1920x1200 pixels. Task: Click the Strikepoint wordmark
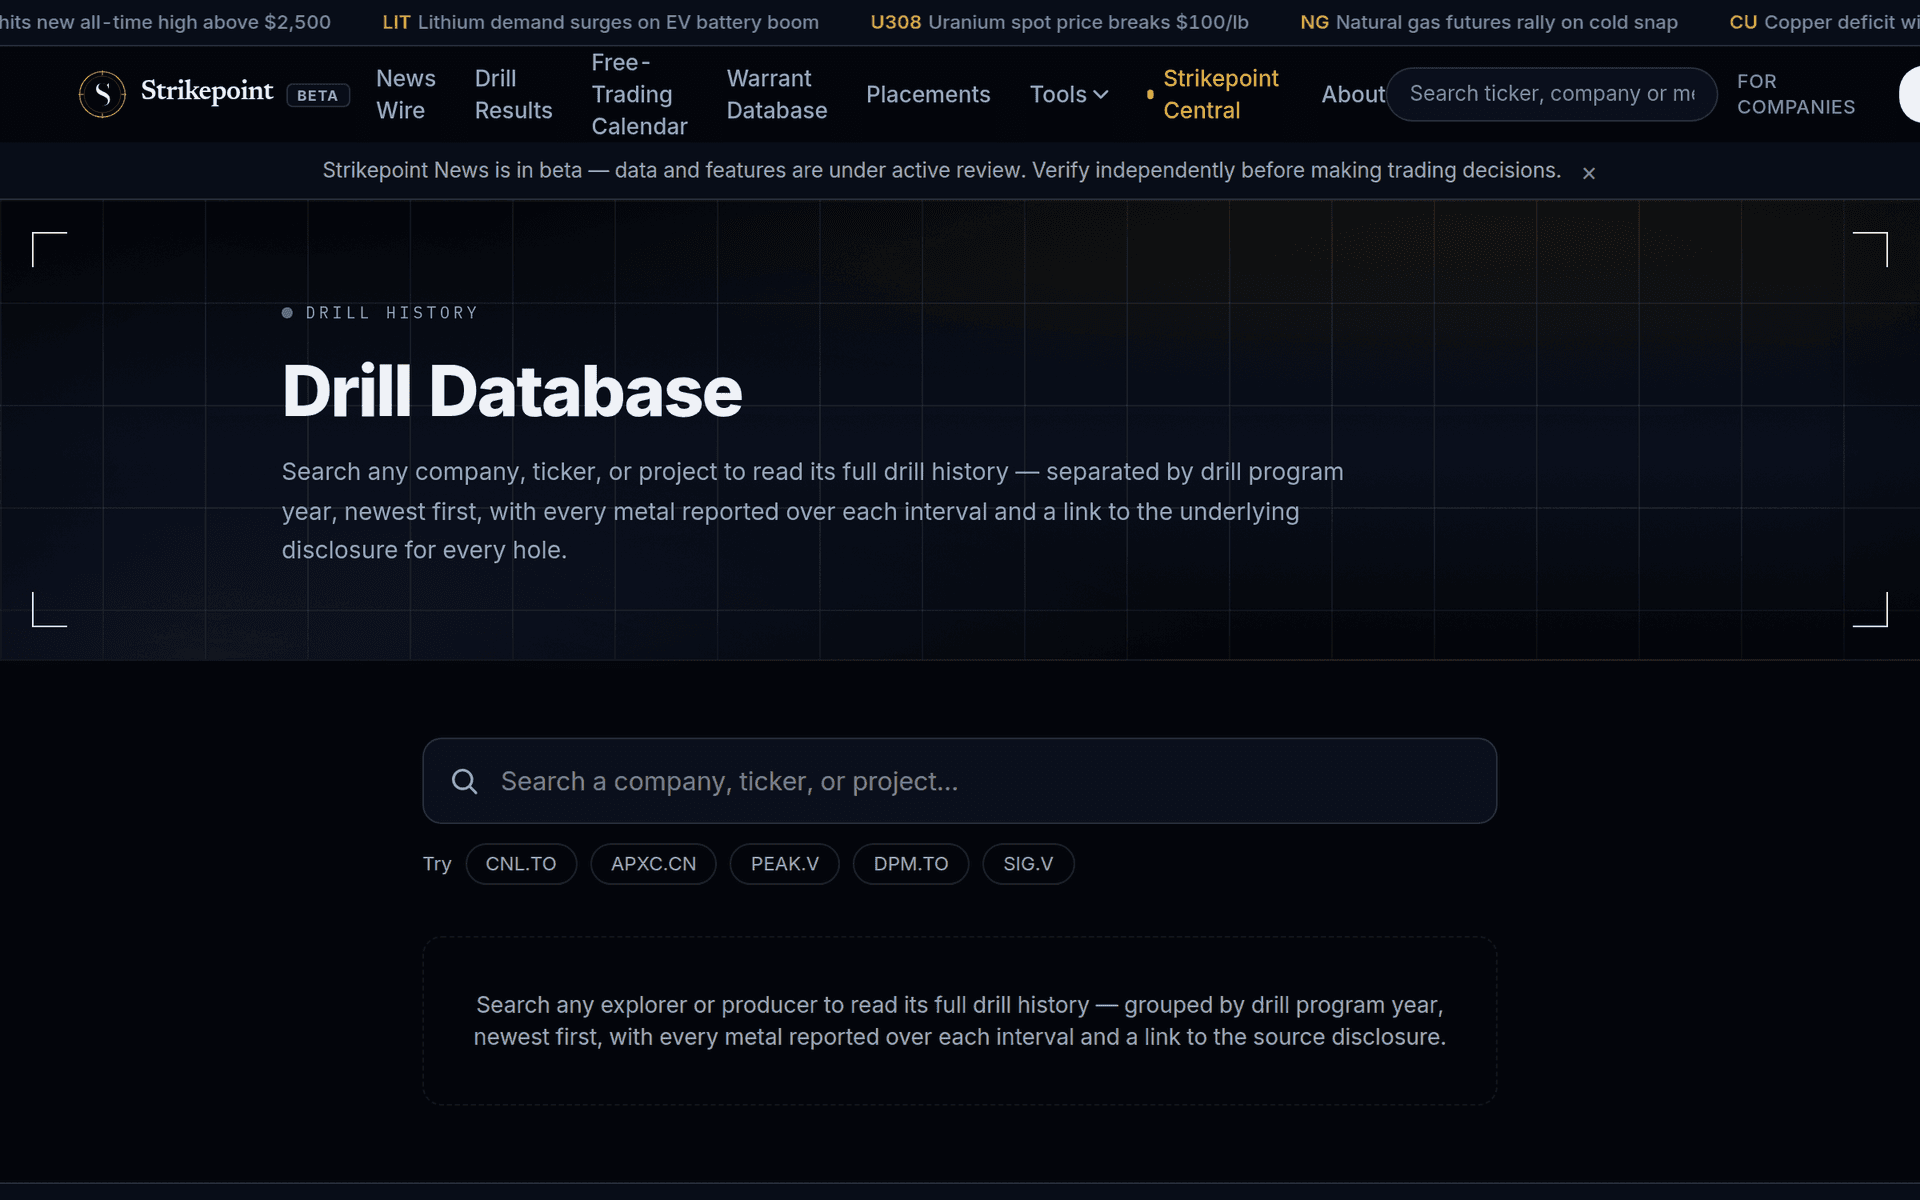[x=207, y=91]
